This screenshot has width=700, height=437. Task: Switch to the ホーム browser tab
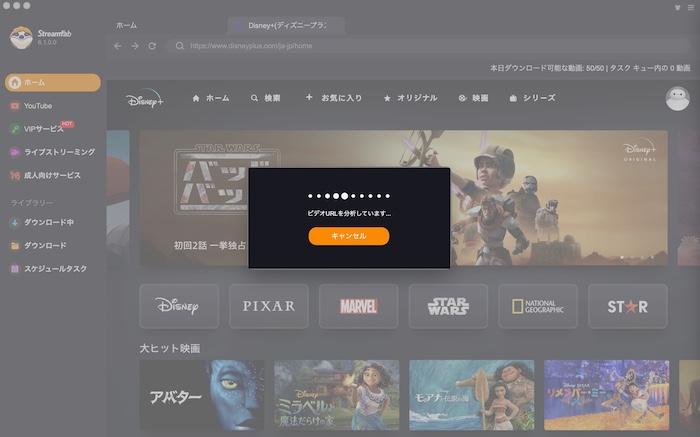[x=126, y=25]
